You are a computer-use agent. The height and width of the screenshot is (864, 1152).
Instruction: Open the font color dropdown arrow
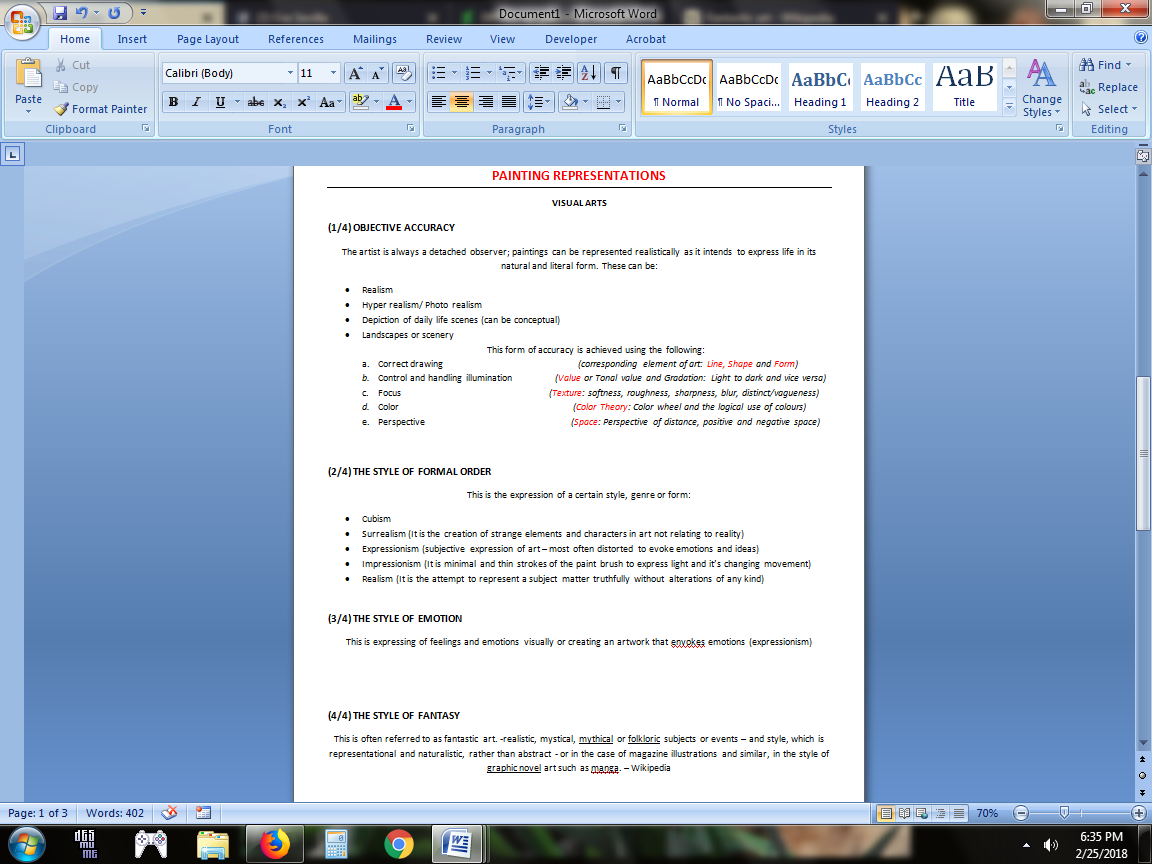pos(410,102)
